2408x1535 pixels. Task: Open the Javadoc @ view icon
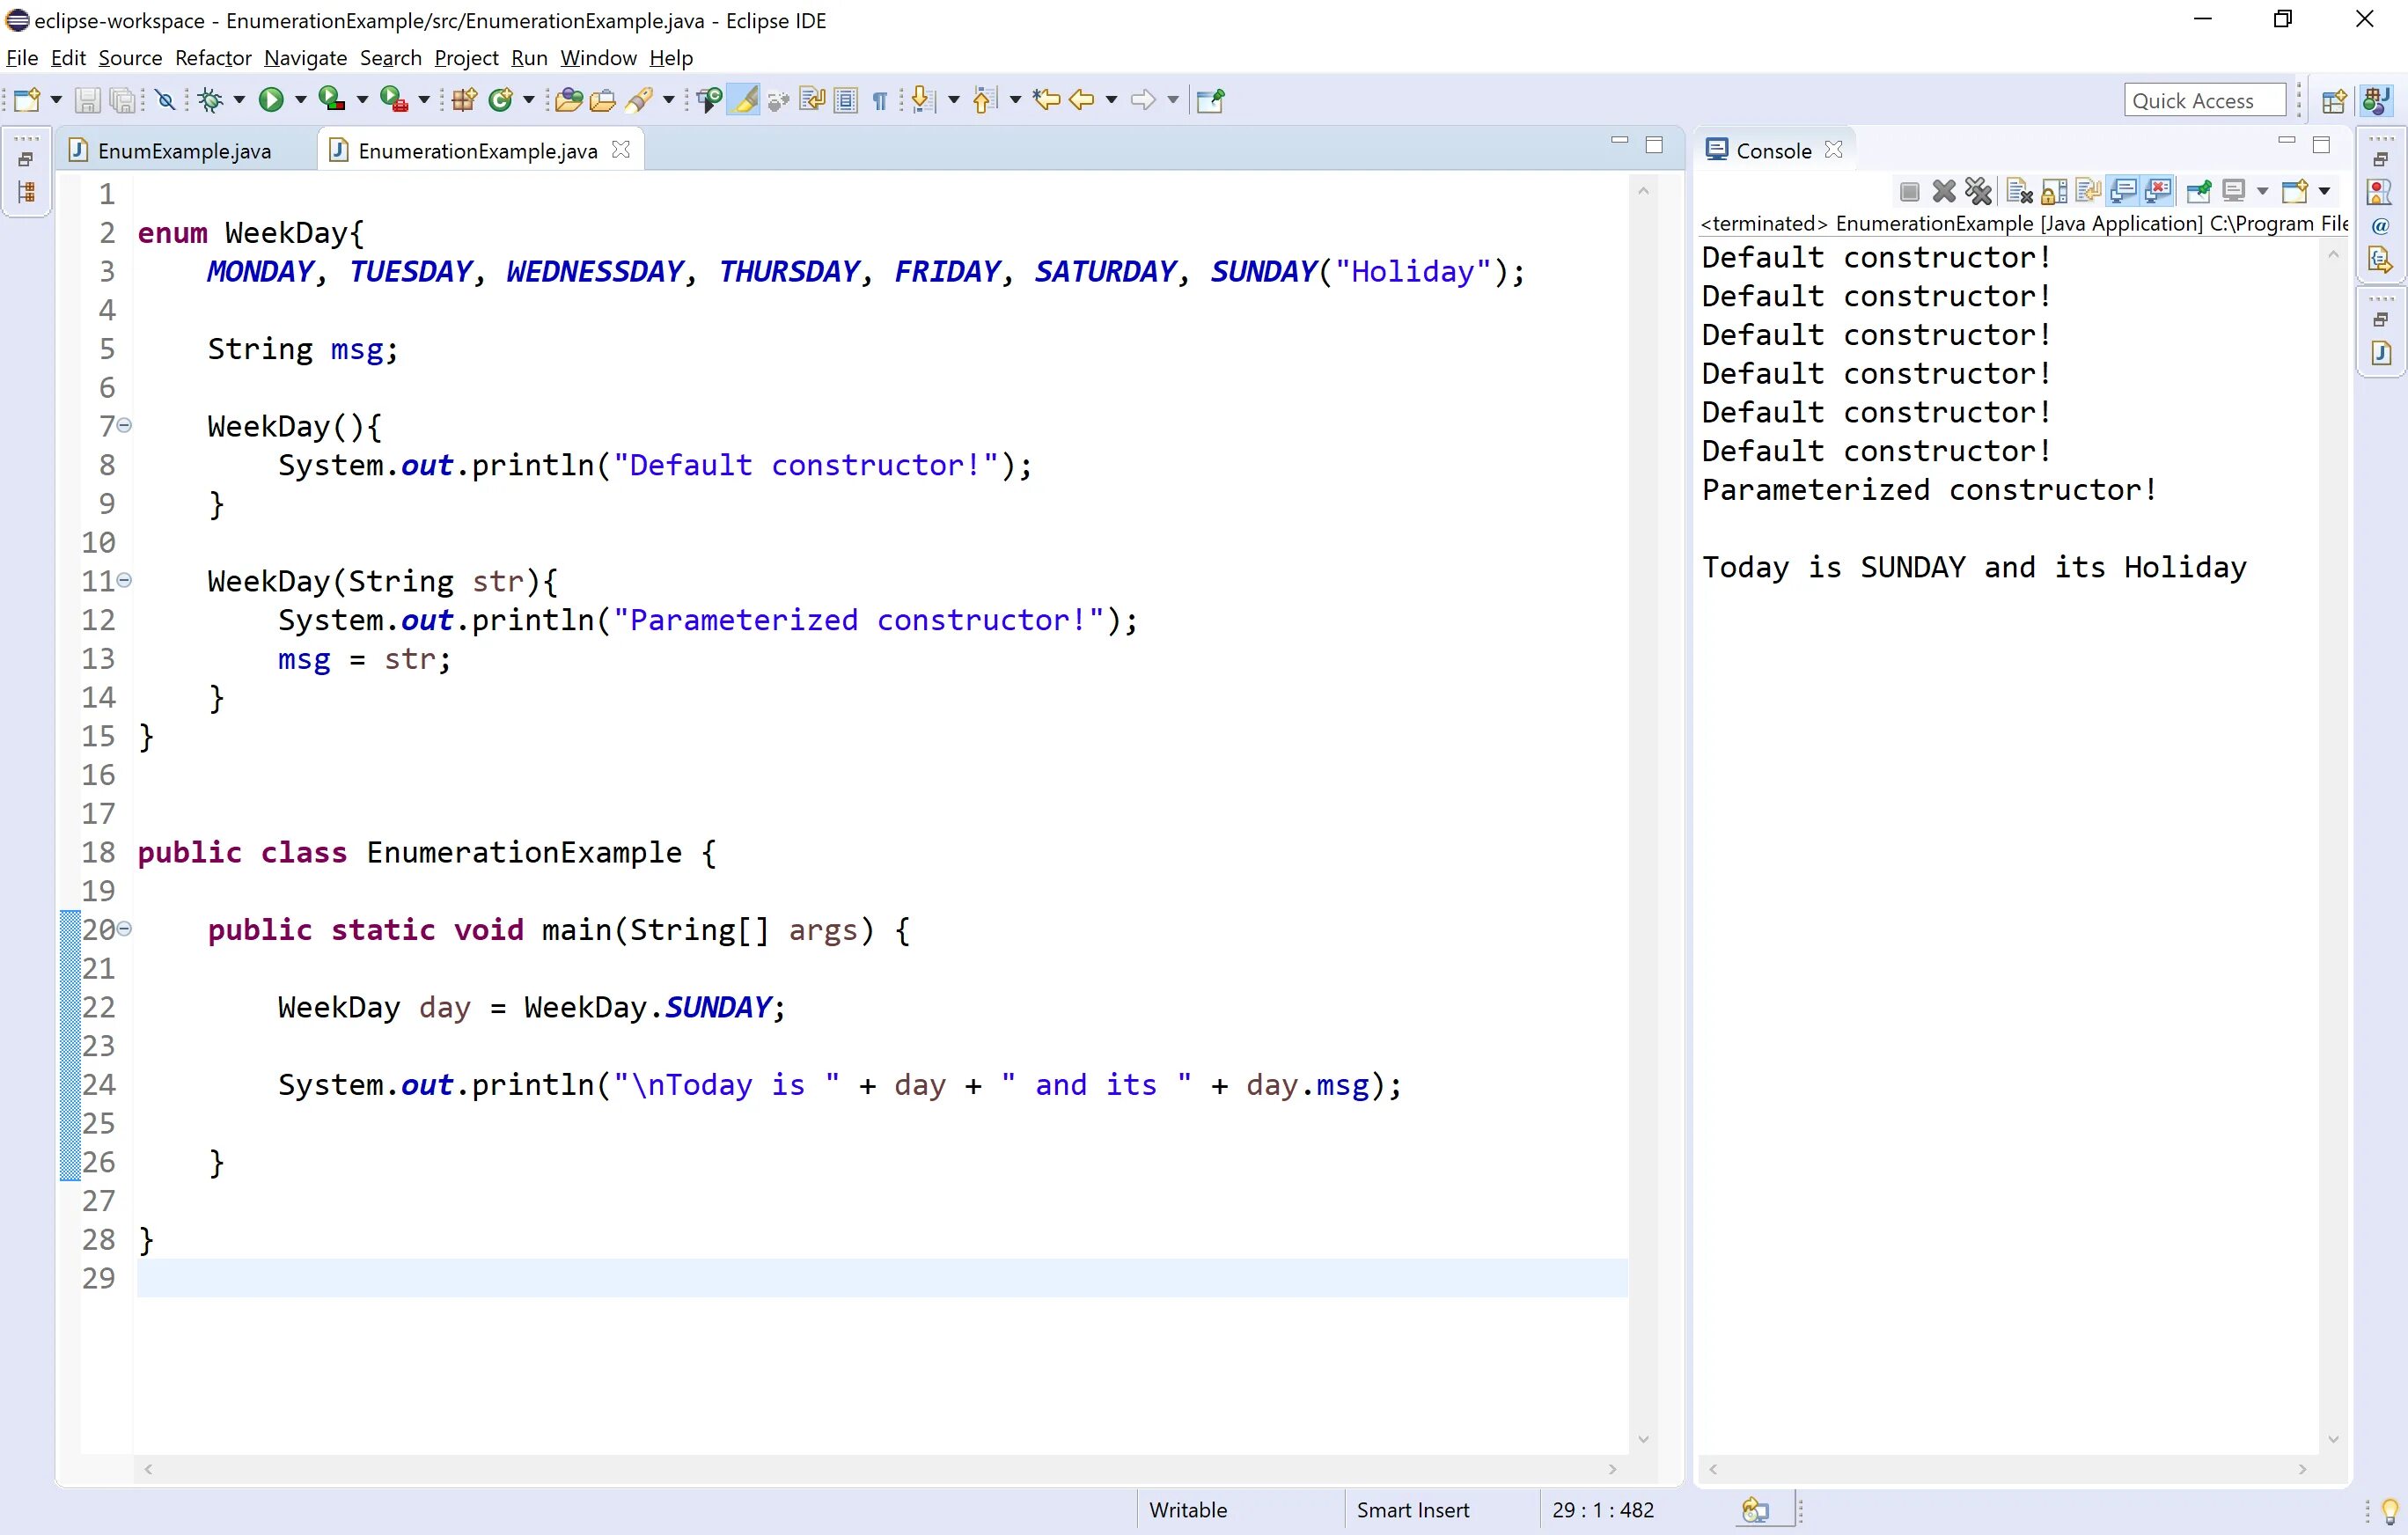(2381, 226)
